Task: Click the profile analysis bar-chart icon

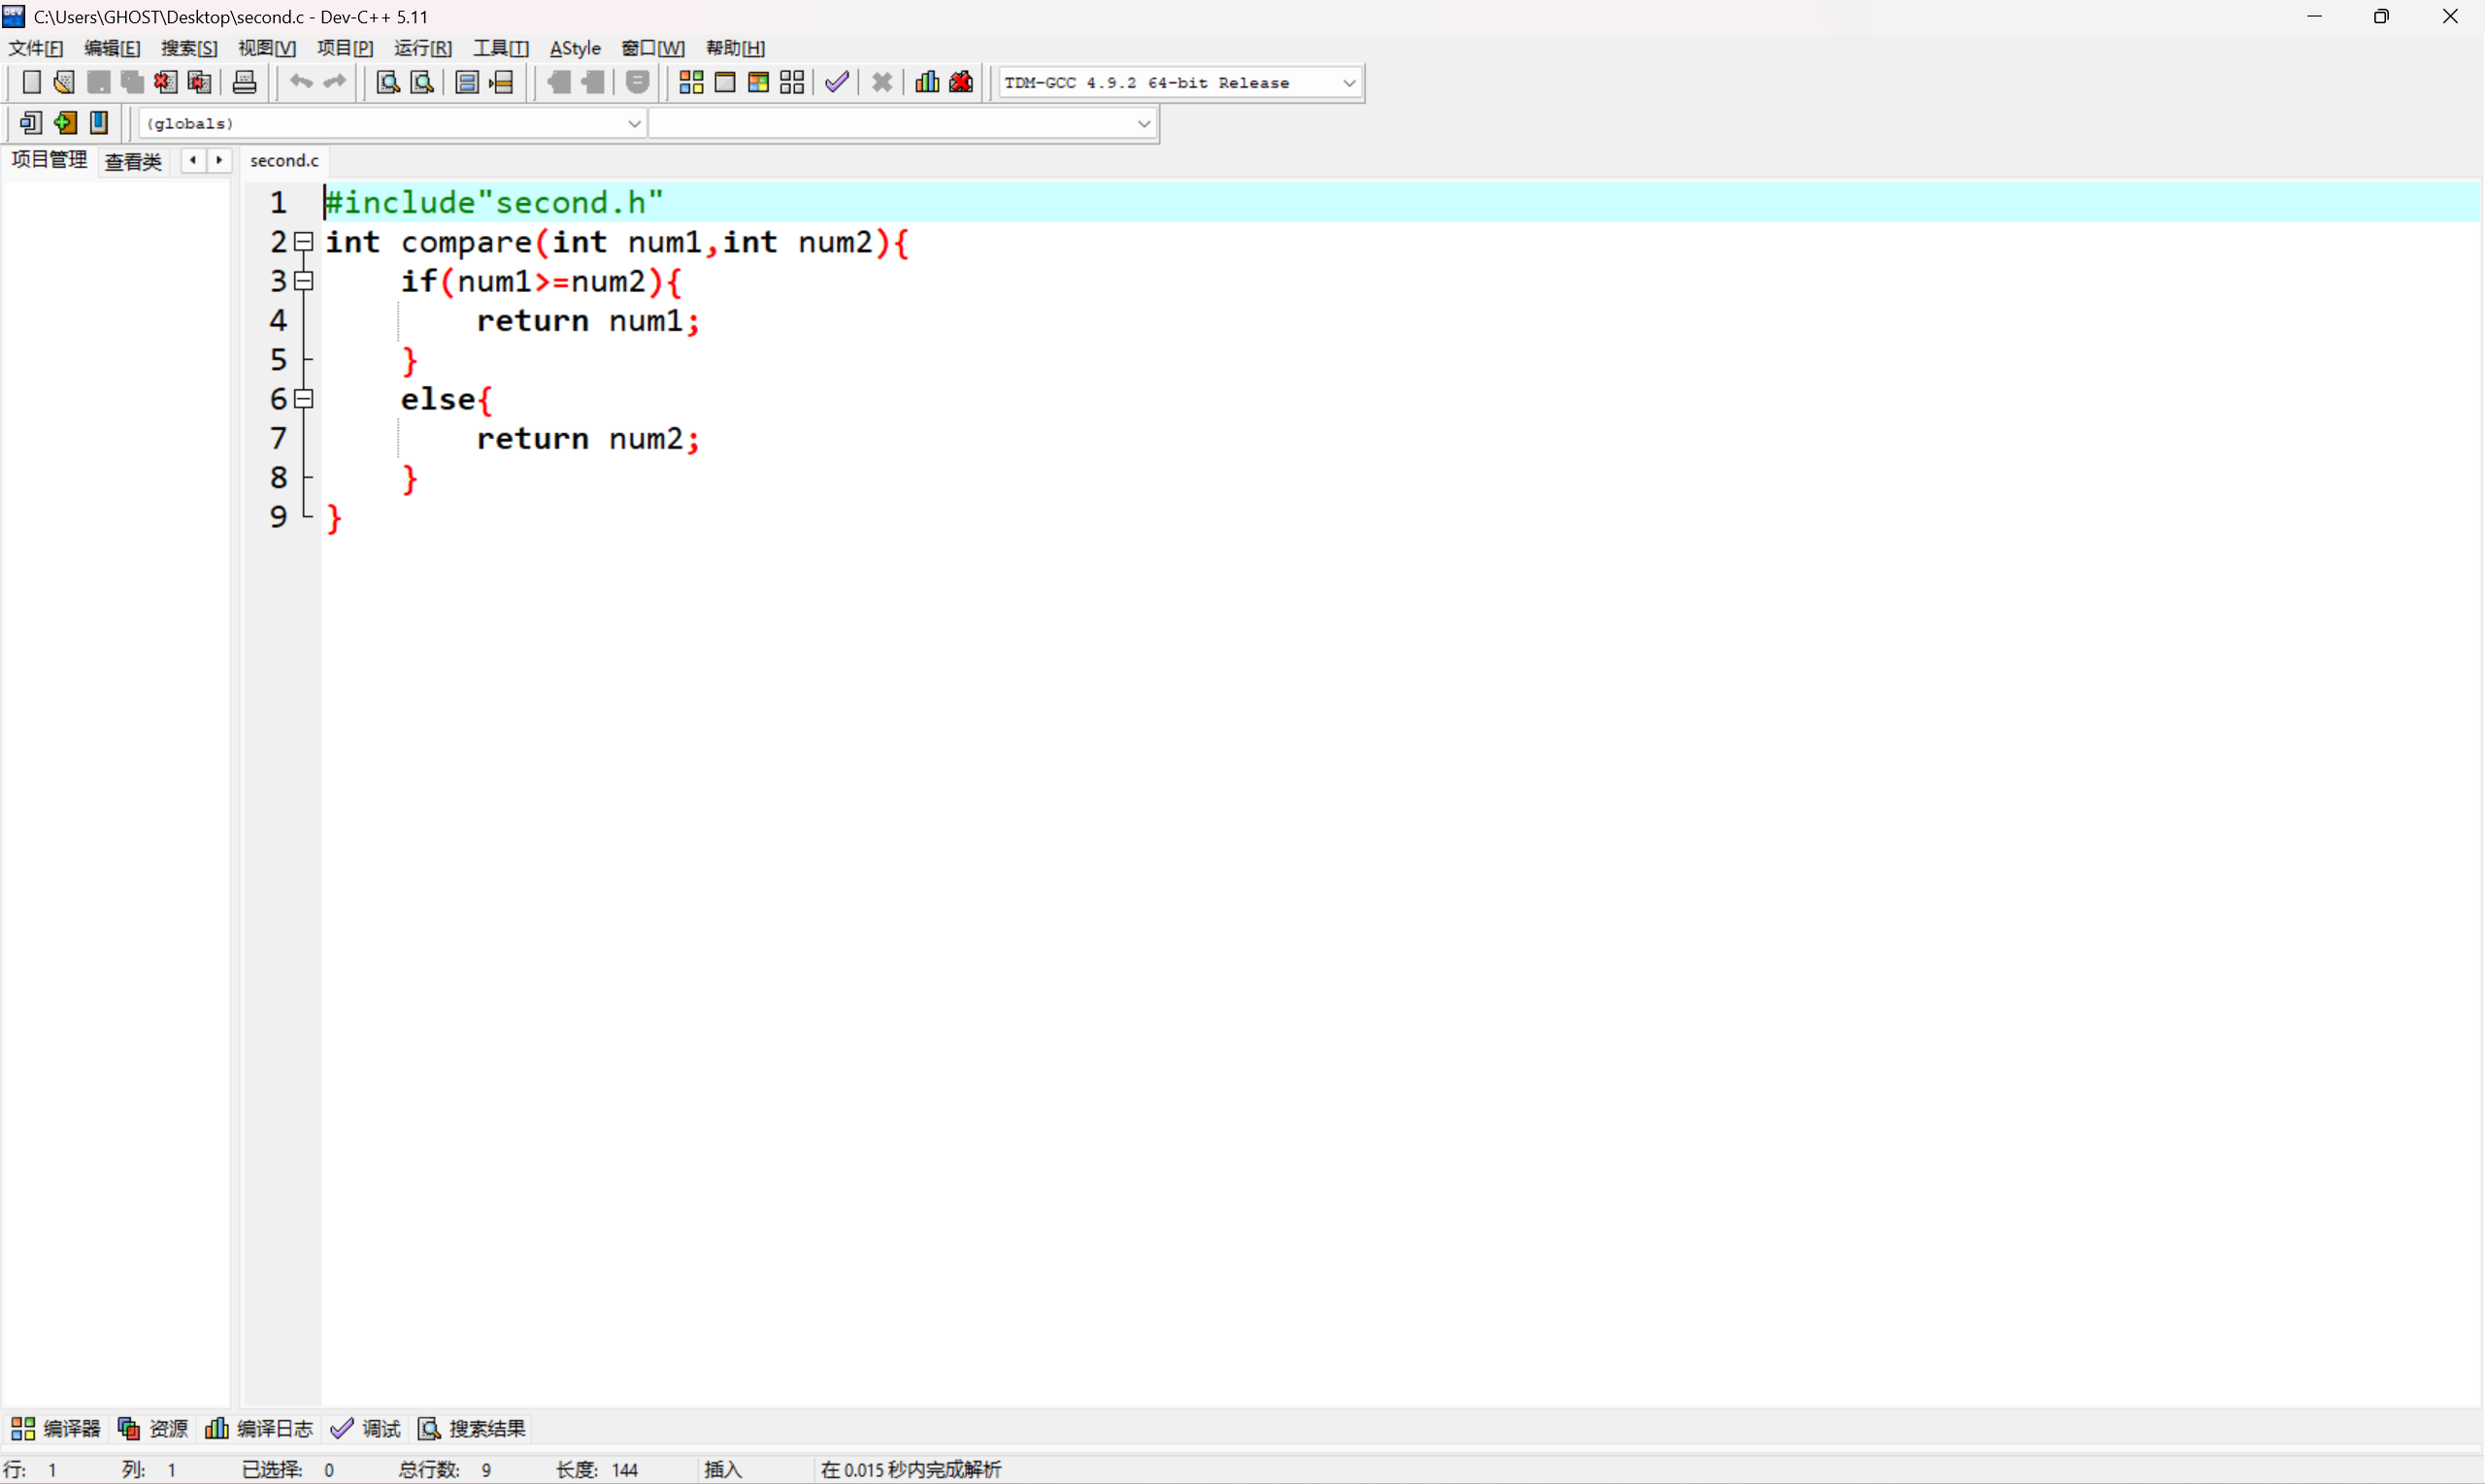Action: click(x=927, y=82)
